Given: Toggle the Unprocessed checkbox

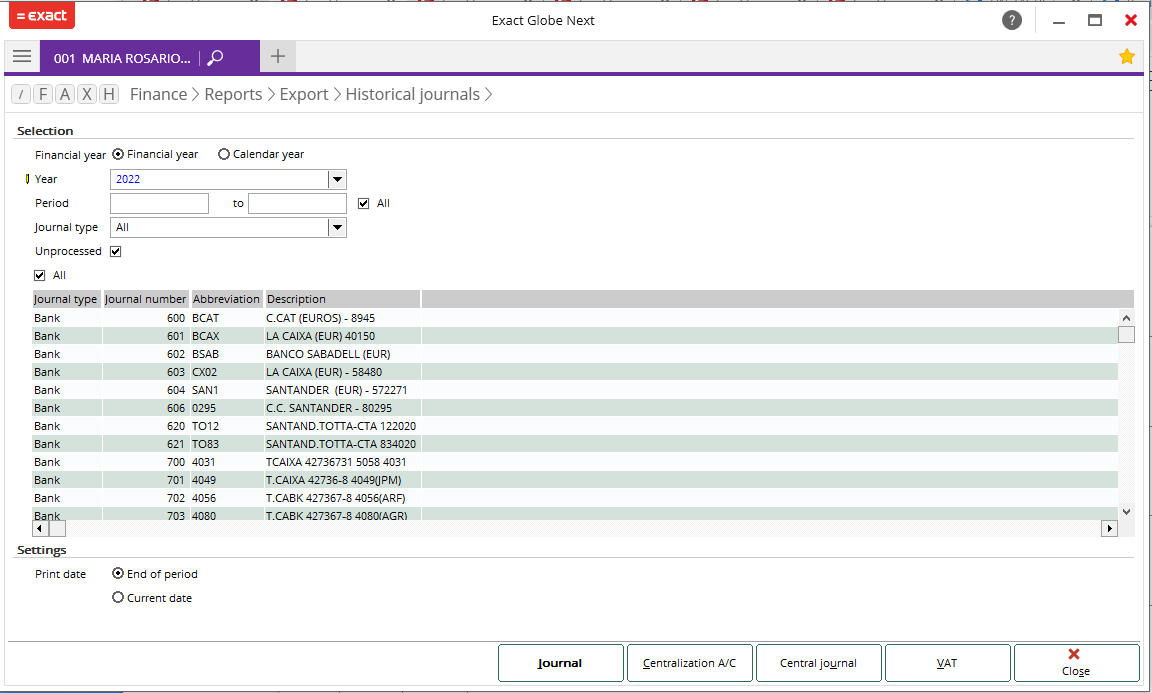Looking at the screenshot, I should [x=115, y=251].
